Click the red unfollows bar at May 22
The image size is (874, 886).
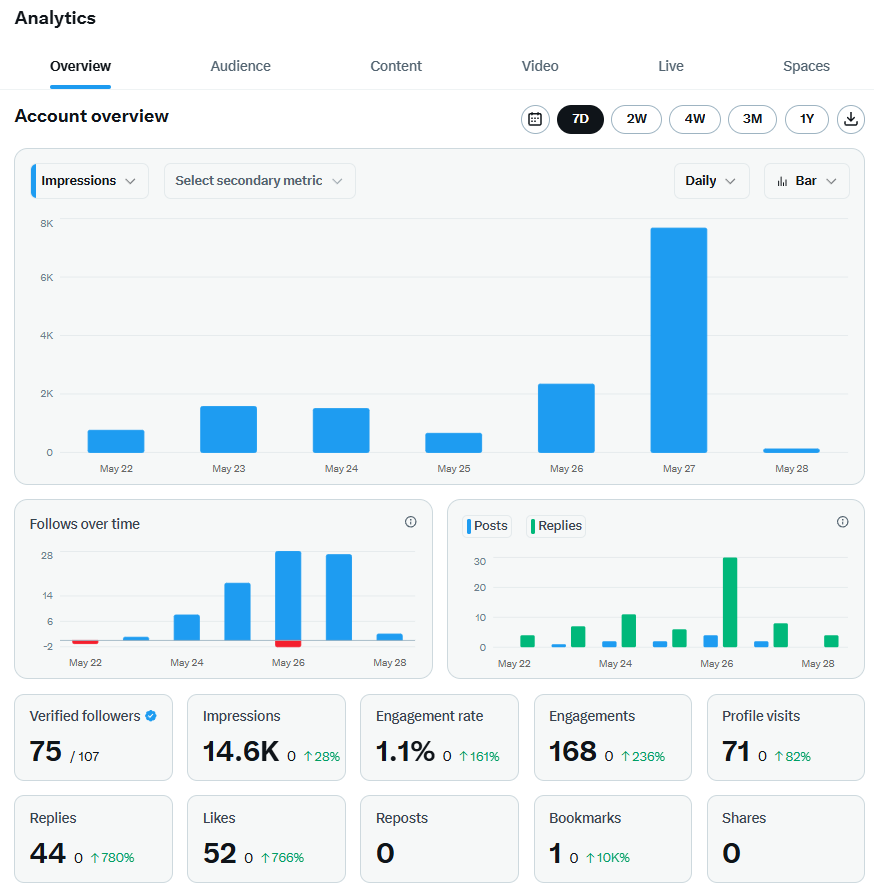click(85, 642)
